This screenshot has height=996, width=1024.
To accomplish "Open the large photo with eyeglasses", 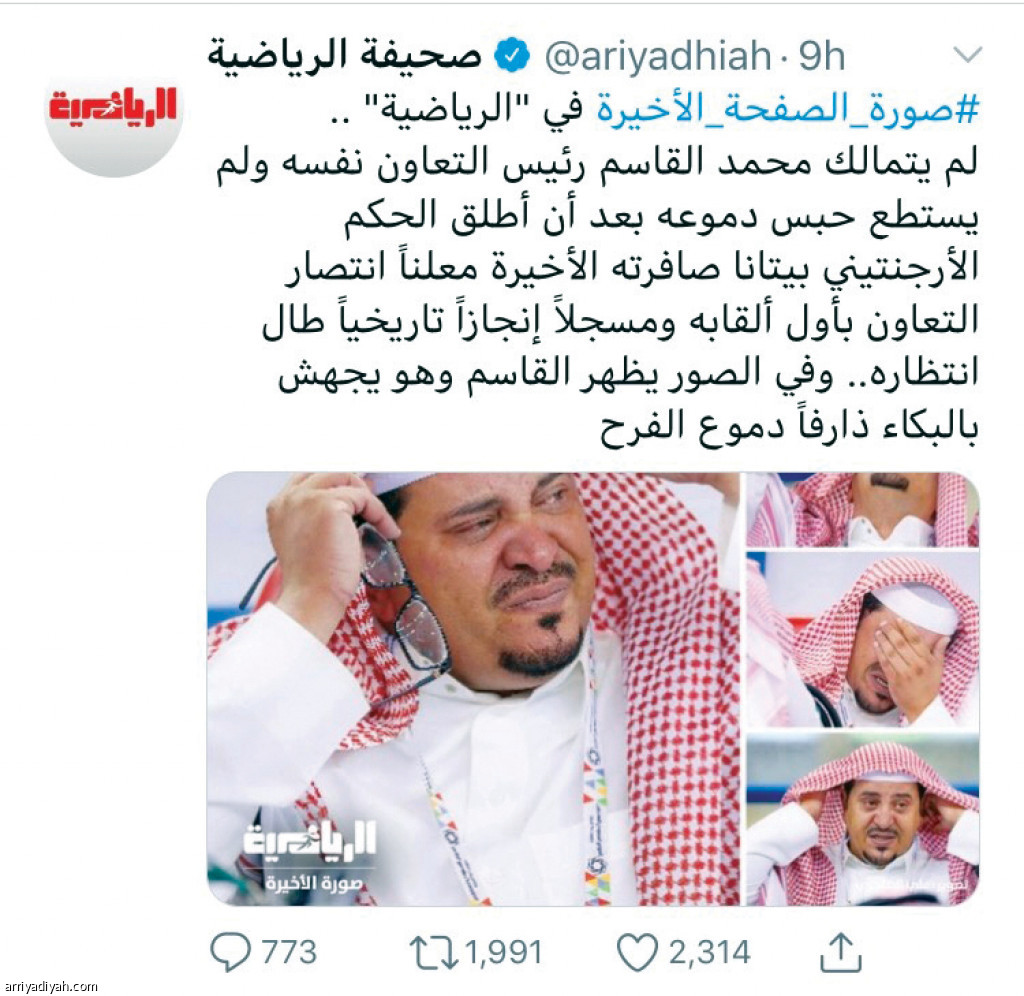I will click(473, 688).
